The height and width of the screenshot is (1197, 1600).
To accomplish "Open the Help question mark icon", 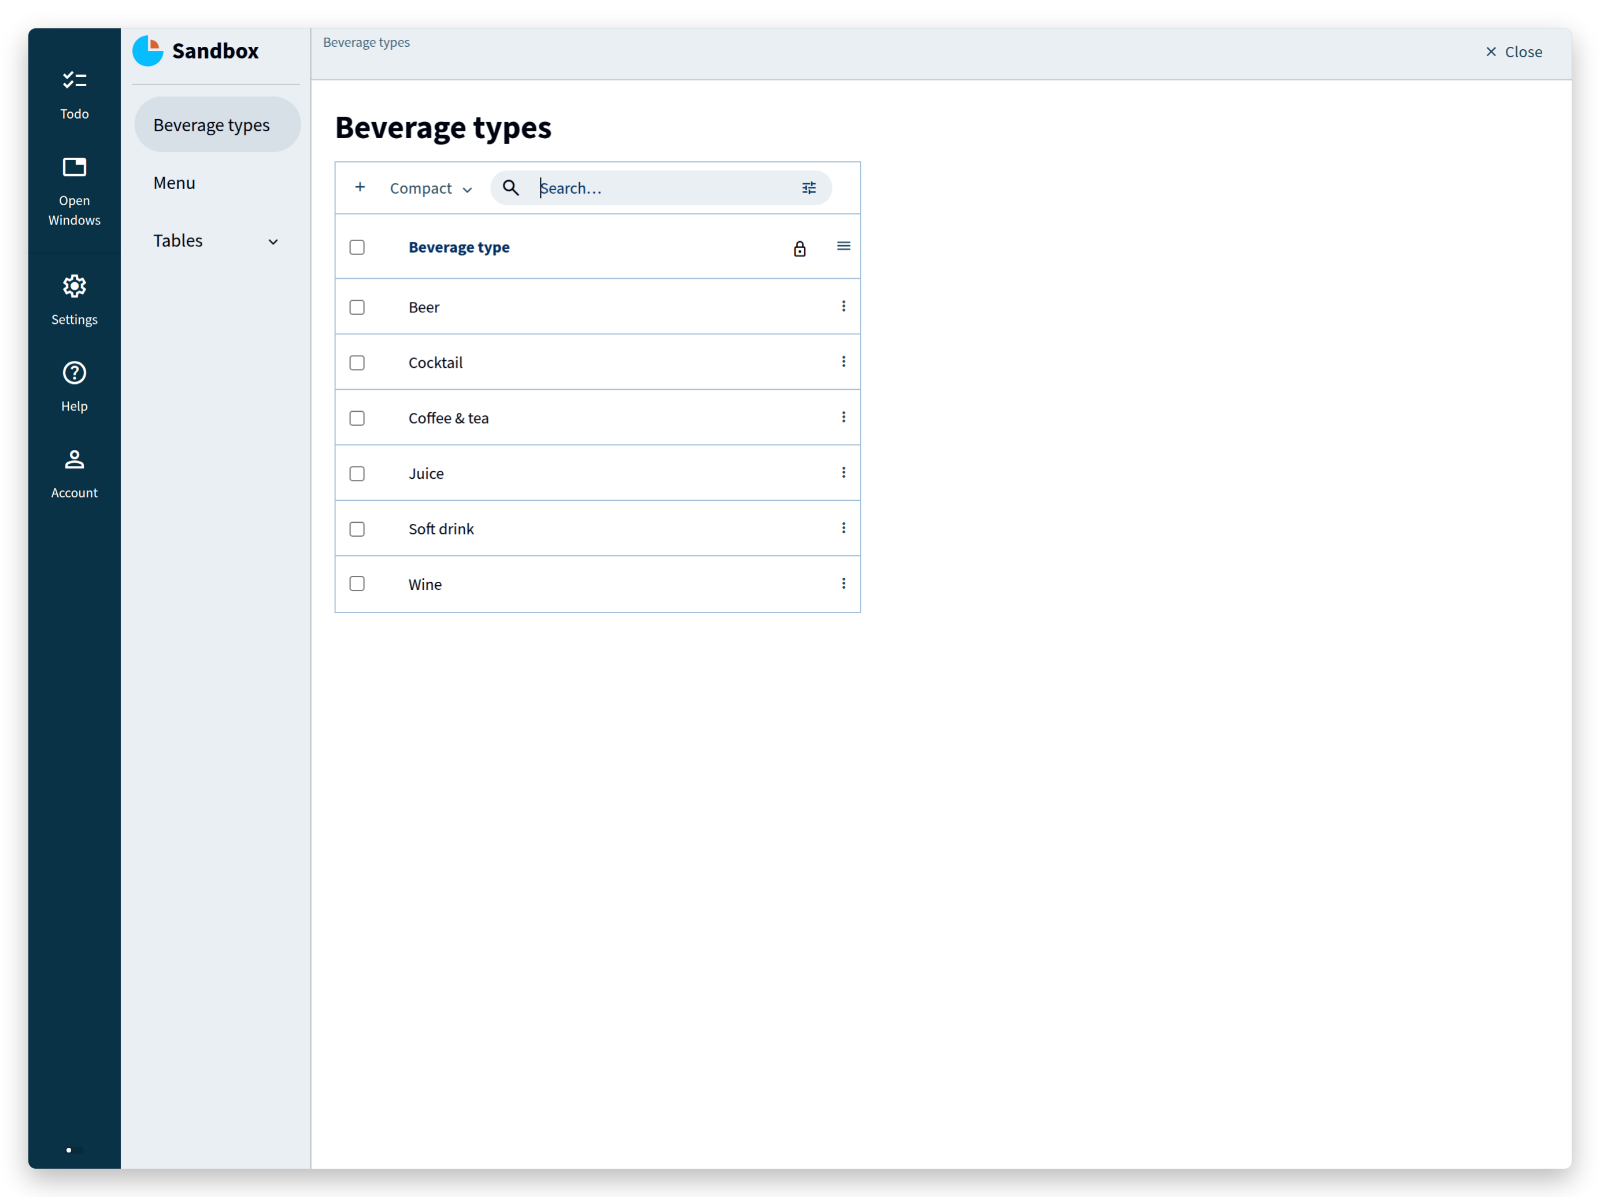I will [74, 373].
